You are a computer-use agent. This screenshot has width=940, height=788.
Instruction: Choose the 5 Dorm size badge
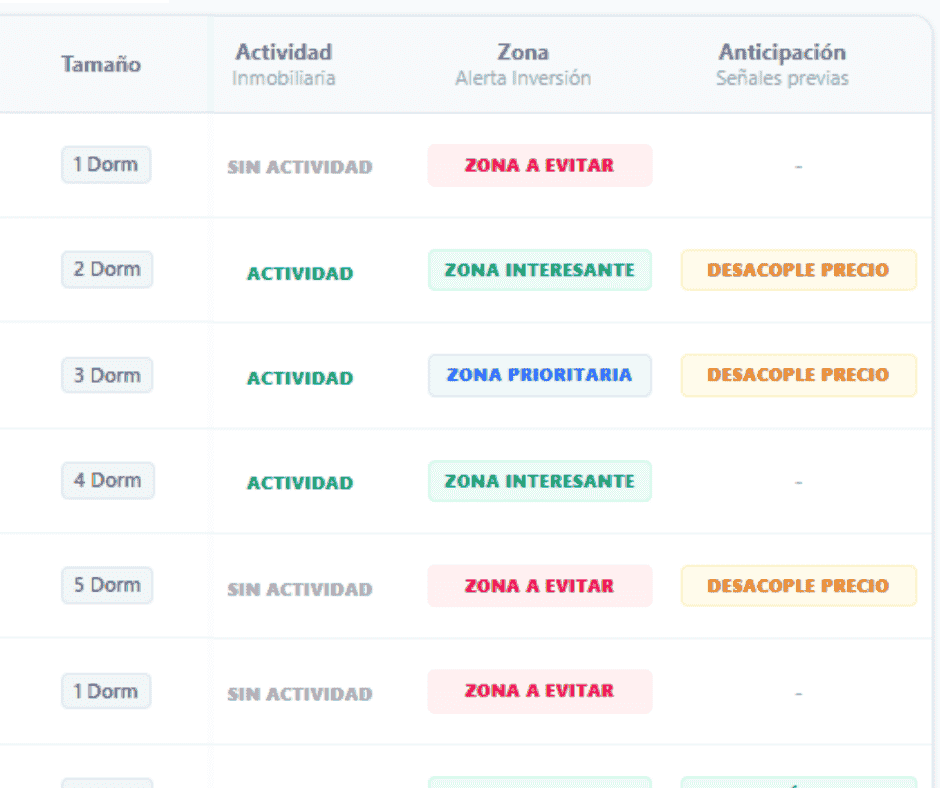[x=107, y=585]
